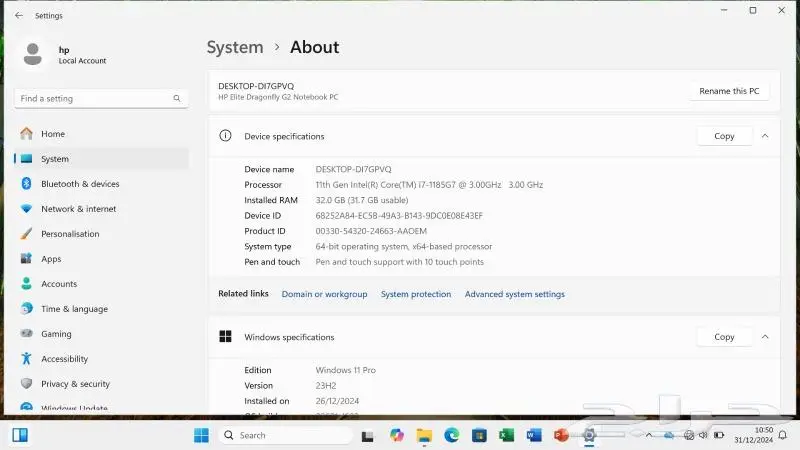Click the OneDrive cloud tray icon
The width and height of the screenshot is (800, 450).
(x=669, y=435)
